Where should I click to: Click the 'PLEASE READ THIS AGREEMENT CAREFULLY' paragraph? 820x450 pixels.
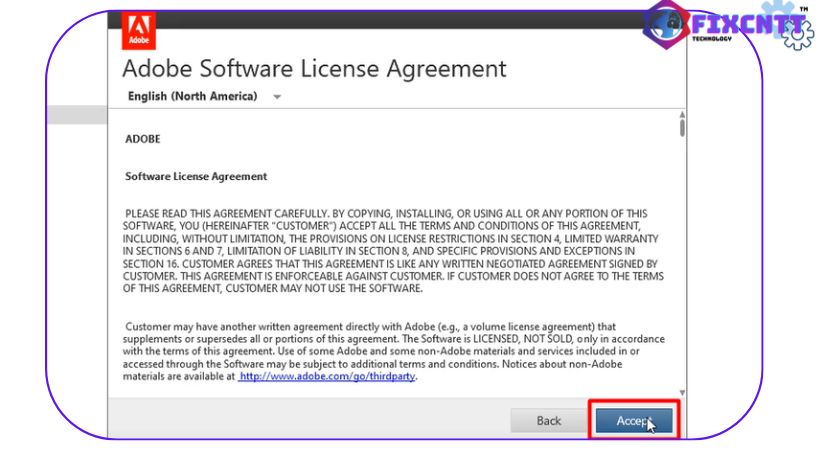pyautogui.click(x=393, y=251)
